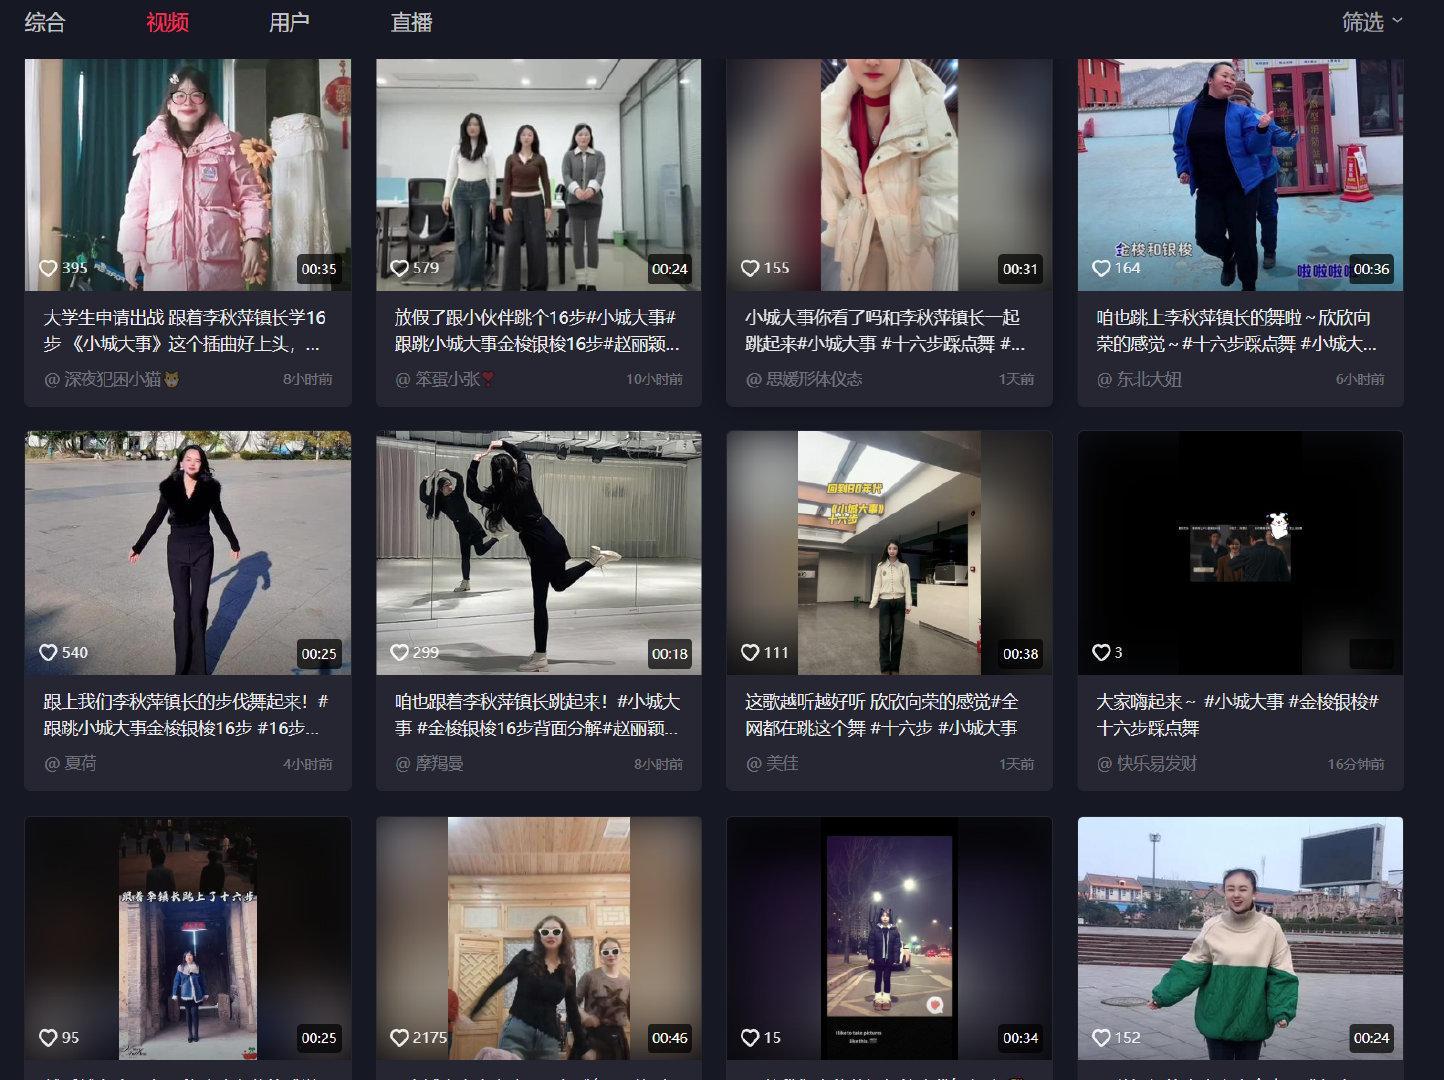The image size is (1444, 1080).
Task: Open the 用户 tab
Action: click(289, 22)
